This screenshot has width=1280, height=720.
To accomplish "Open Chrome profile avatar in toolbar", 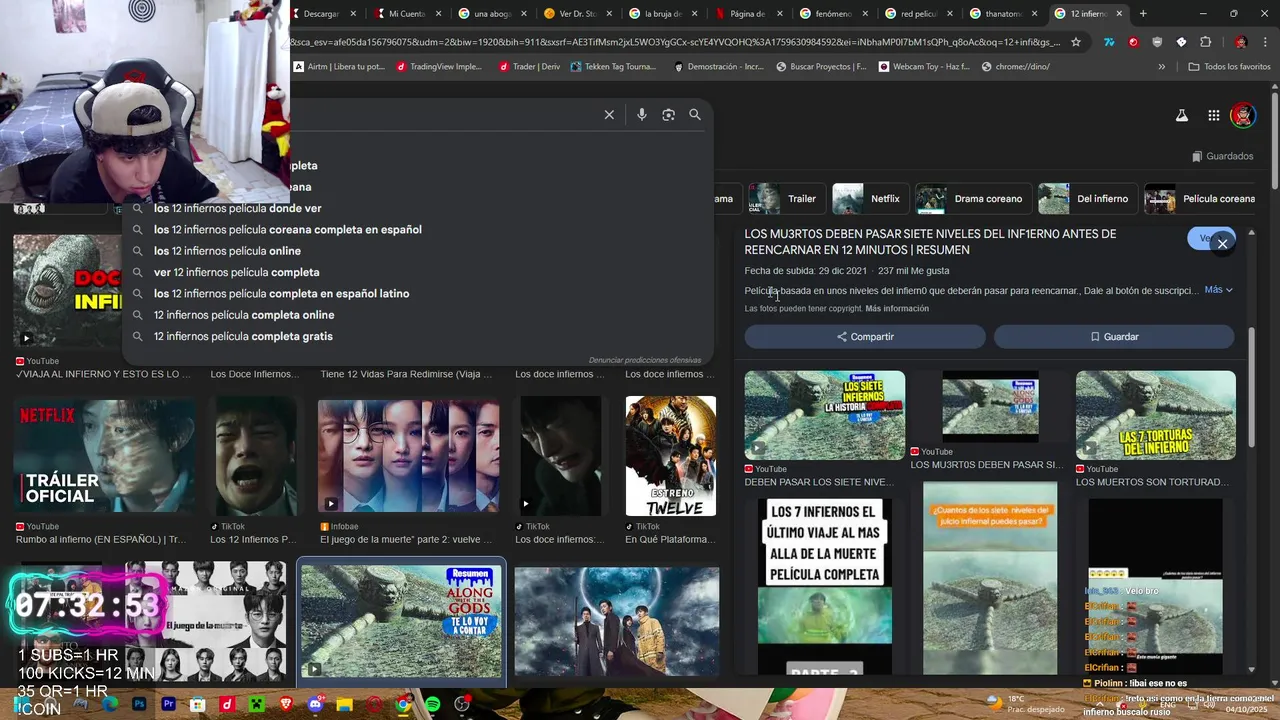I will 1241,42.
